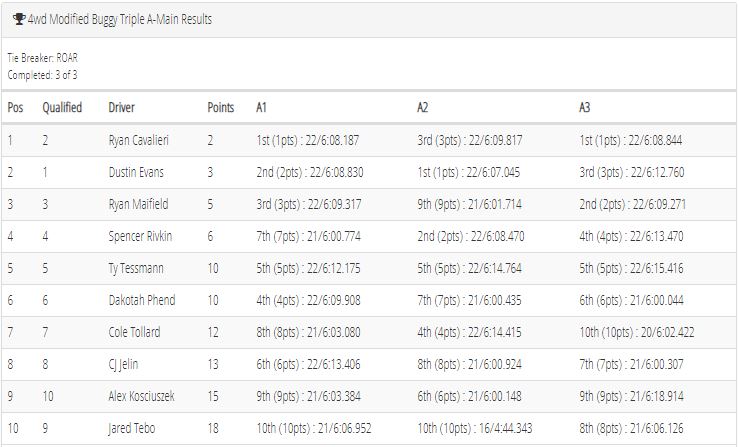
Task: Click the Driver column header
Action: coord(122,108)
